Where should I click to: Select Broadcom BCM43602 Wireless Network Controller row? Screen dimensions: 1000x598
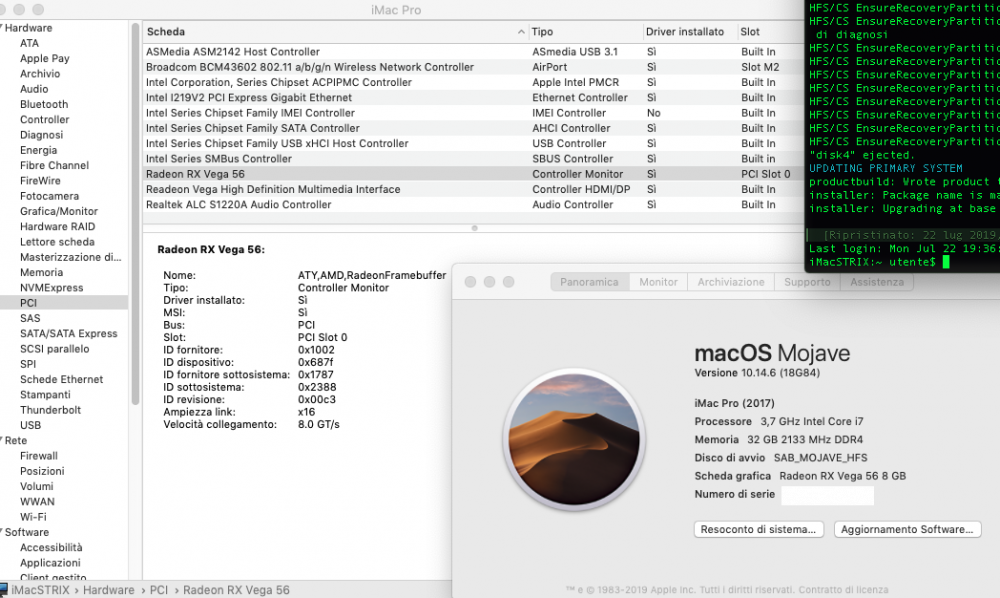click(x=473, y=68)
